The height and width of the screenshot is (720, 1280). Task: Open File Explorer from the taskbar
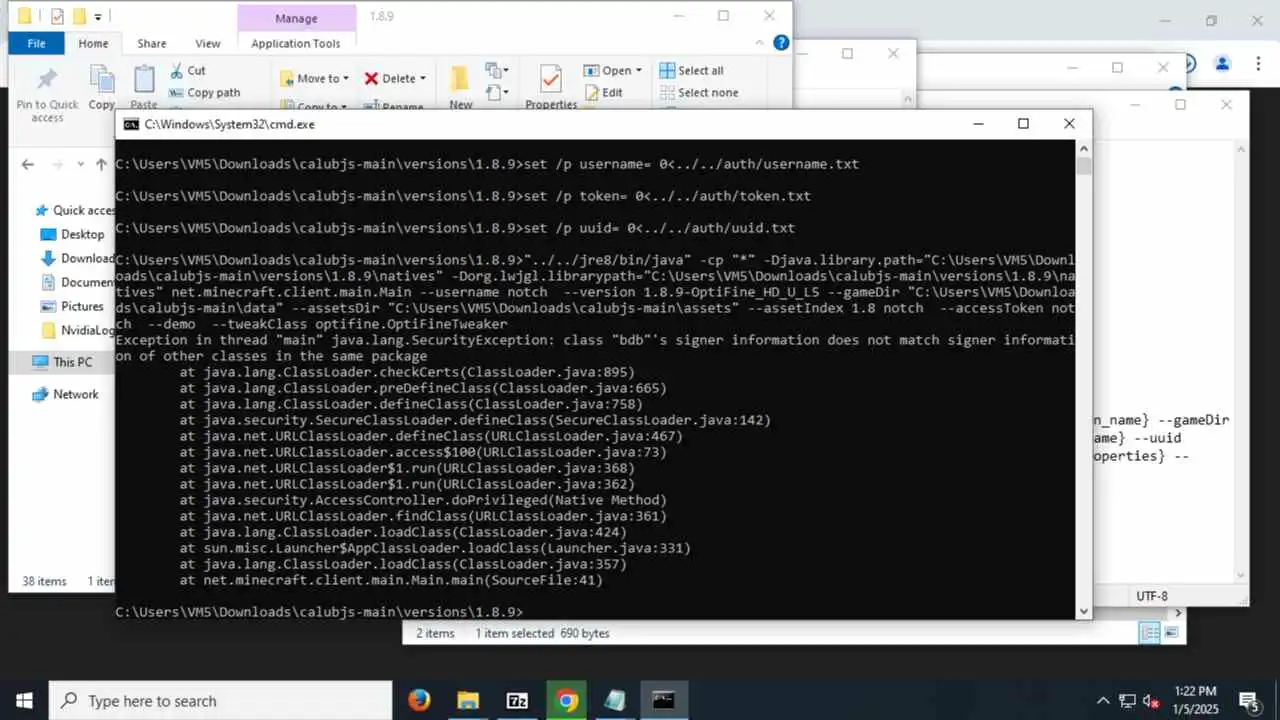468,700
